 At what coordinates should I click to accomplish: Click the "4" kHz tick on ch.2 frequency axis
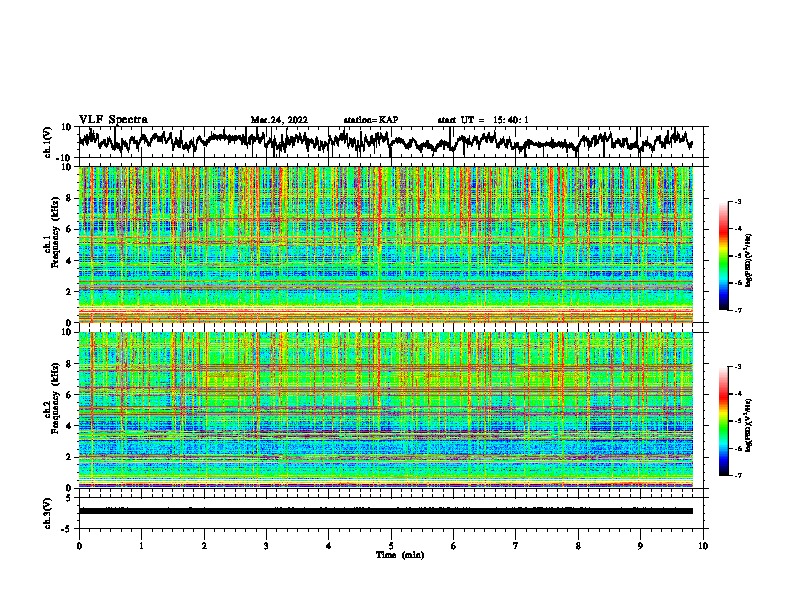pos(69,426)
